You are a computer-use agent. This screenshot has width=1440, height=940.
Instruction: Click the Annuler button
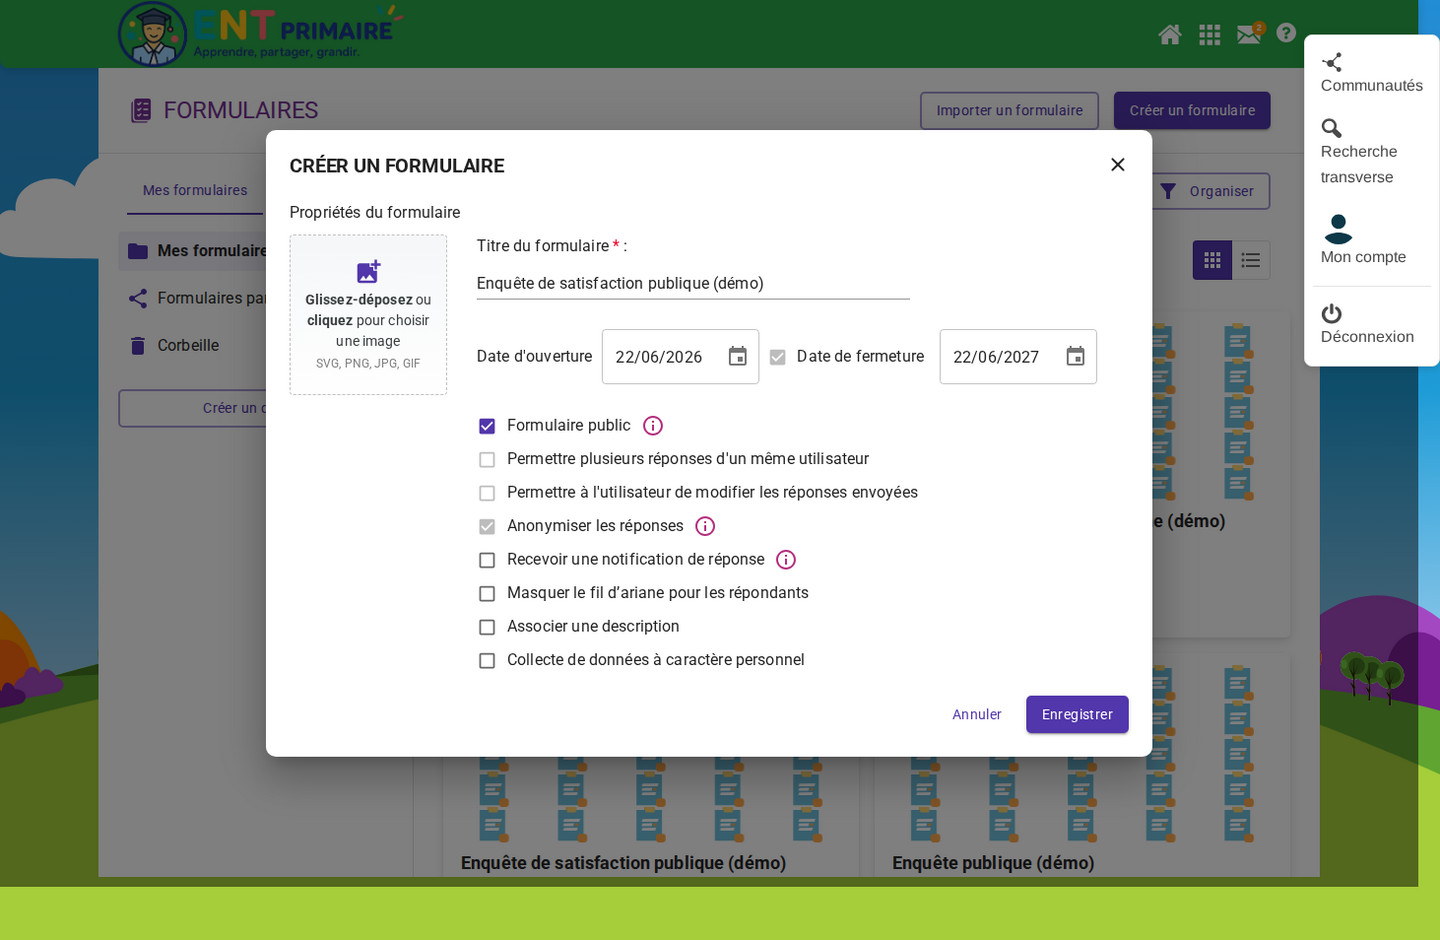coord(976,715)
